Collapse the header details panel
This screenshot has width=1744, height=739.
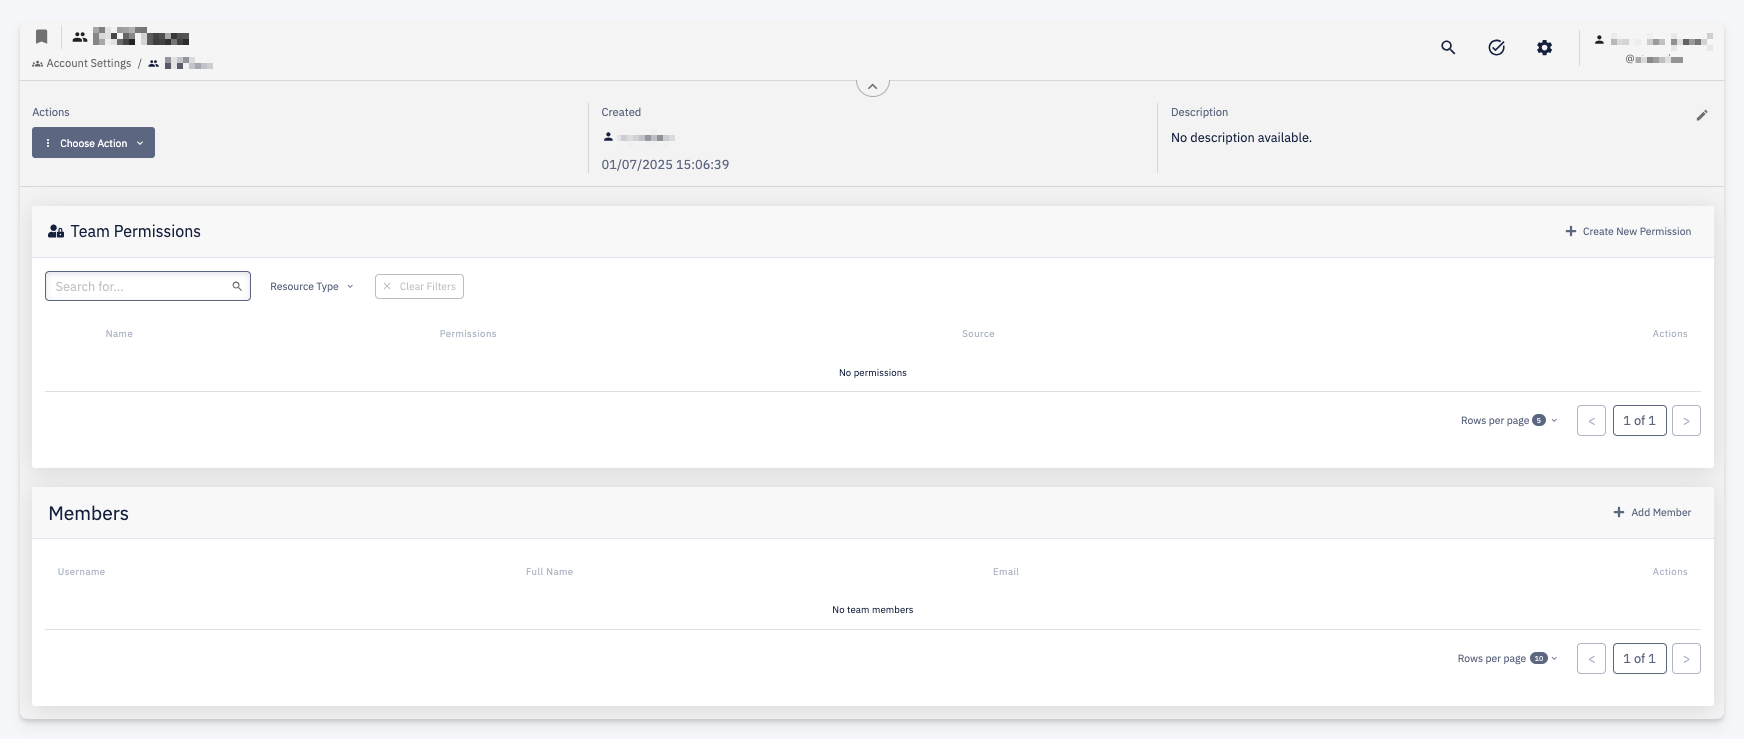coord(872,87)
